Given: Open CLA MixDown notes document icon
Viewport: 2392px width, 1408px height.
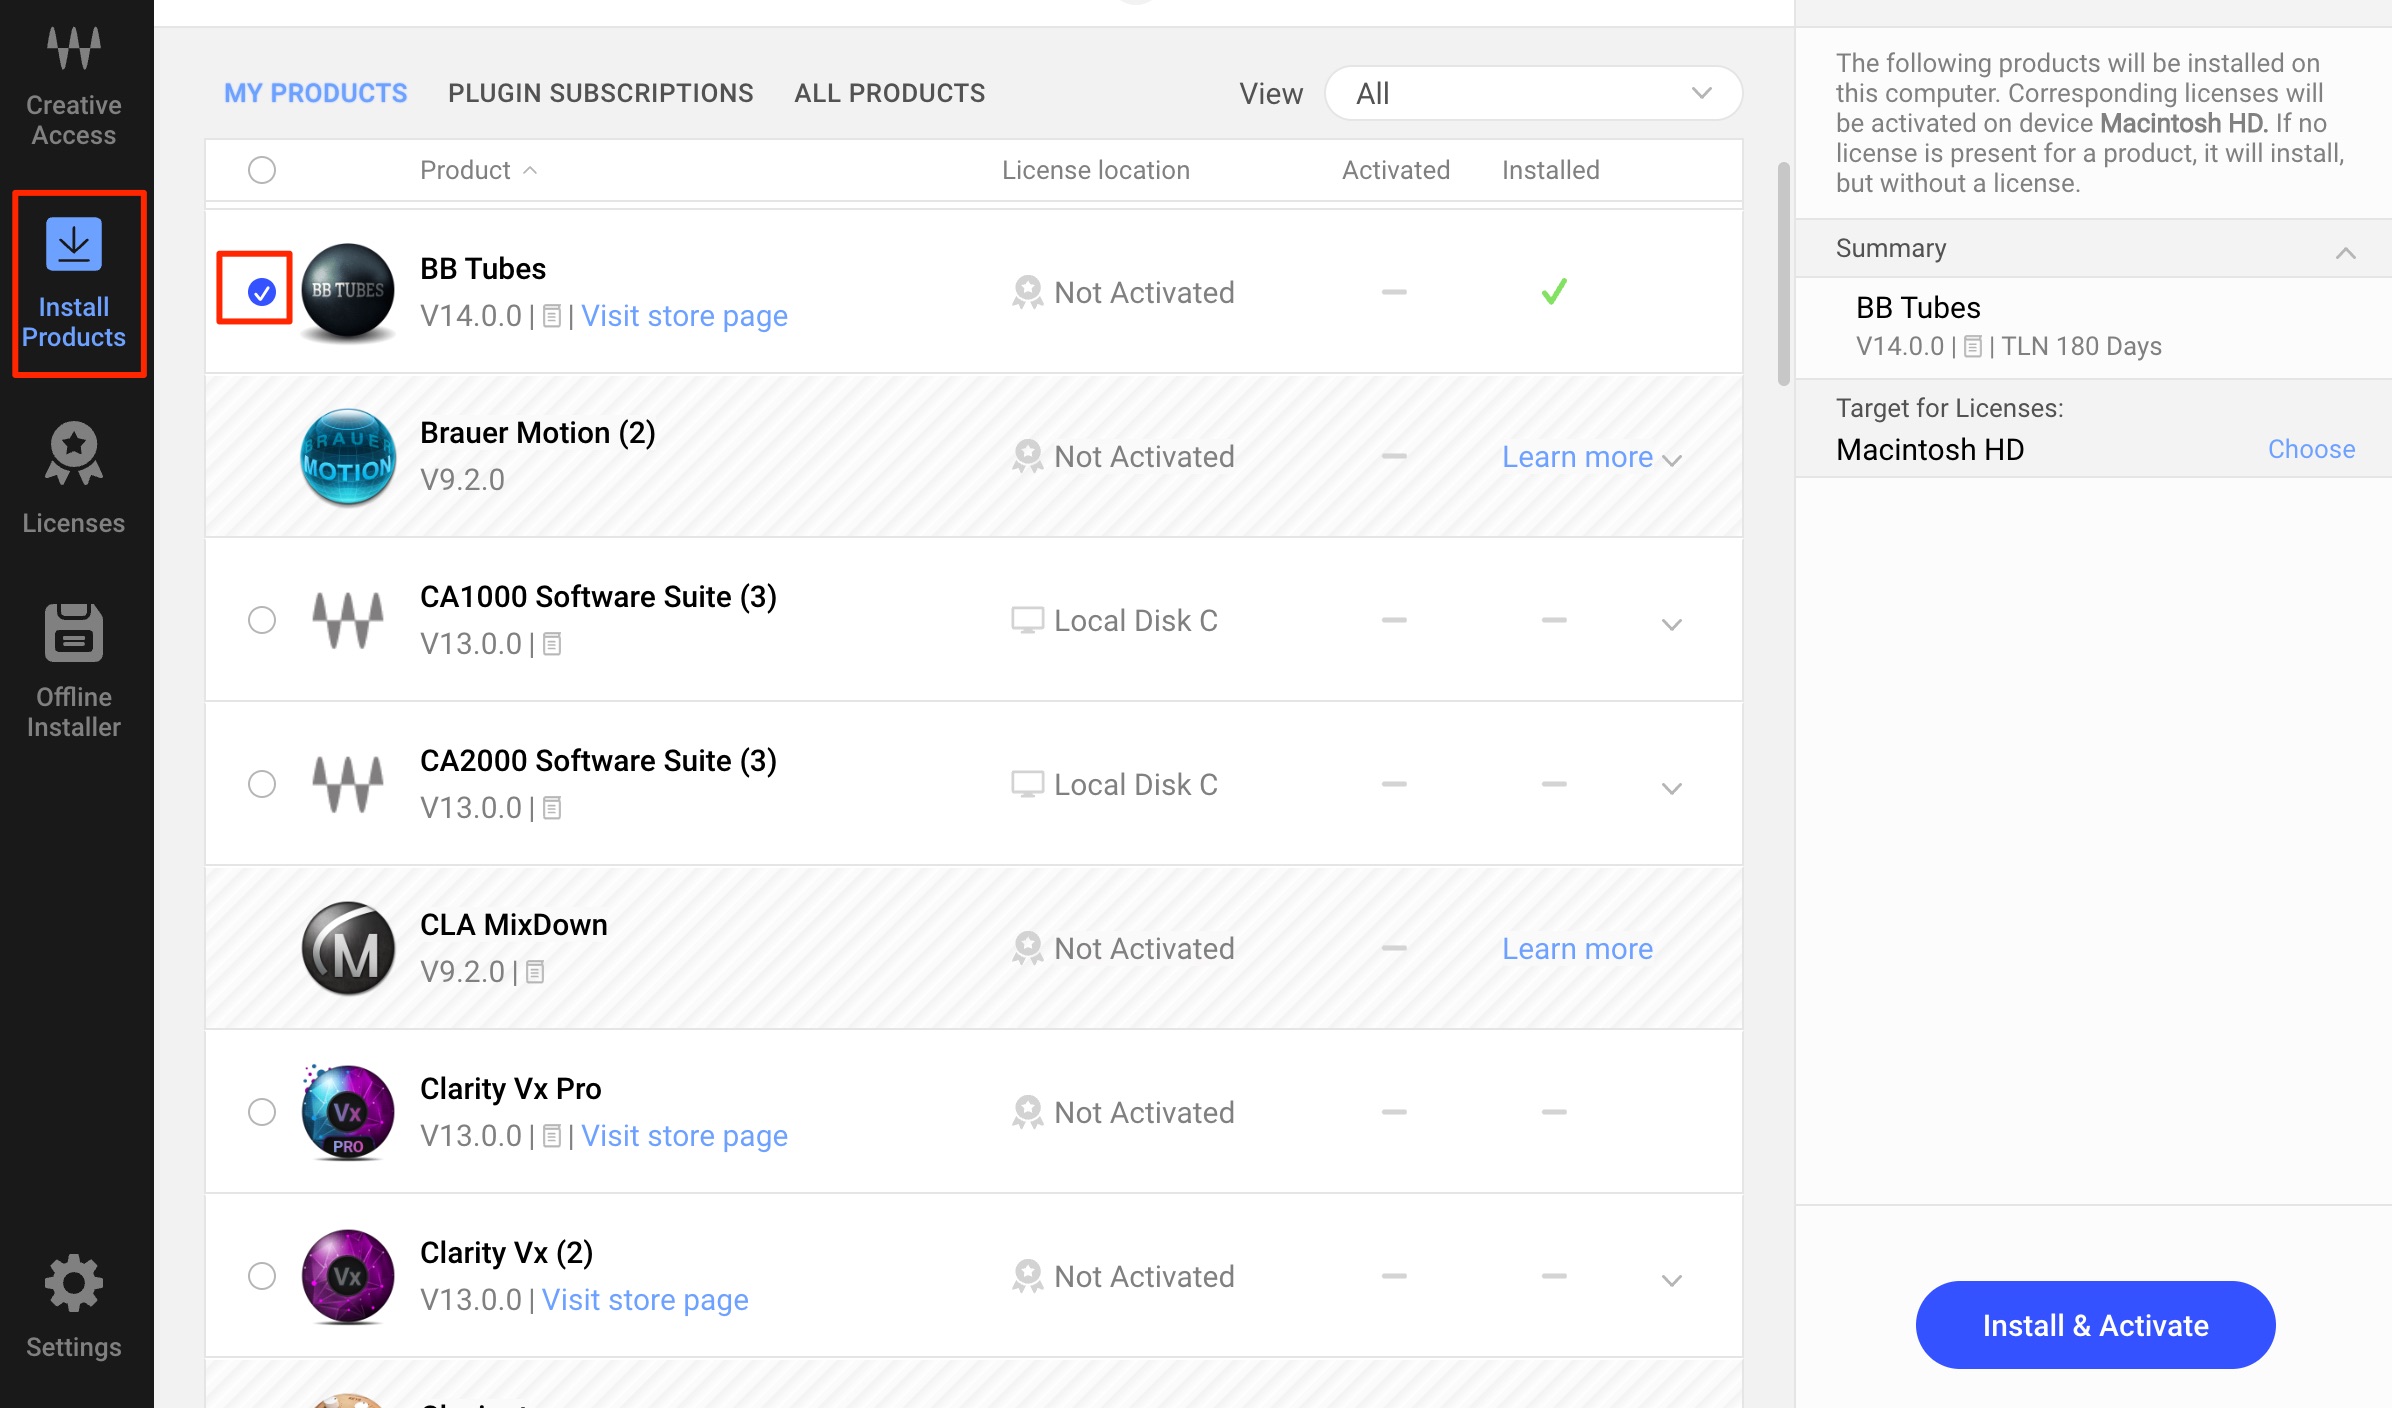Looking at the screenshot, I should (x=535, y=972).
